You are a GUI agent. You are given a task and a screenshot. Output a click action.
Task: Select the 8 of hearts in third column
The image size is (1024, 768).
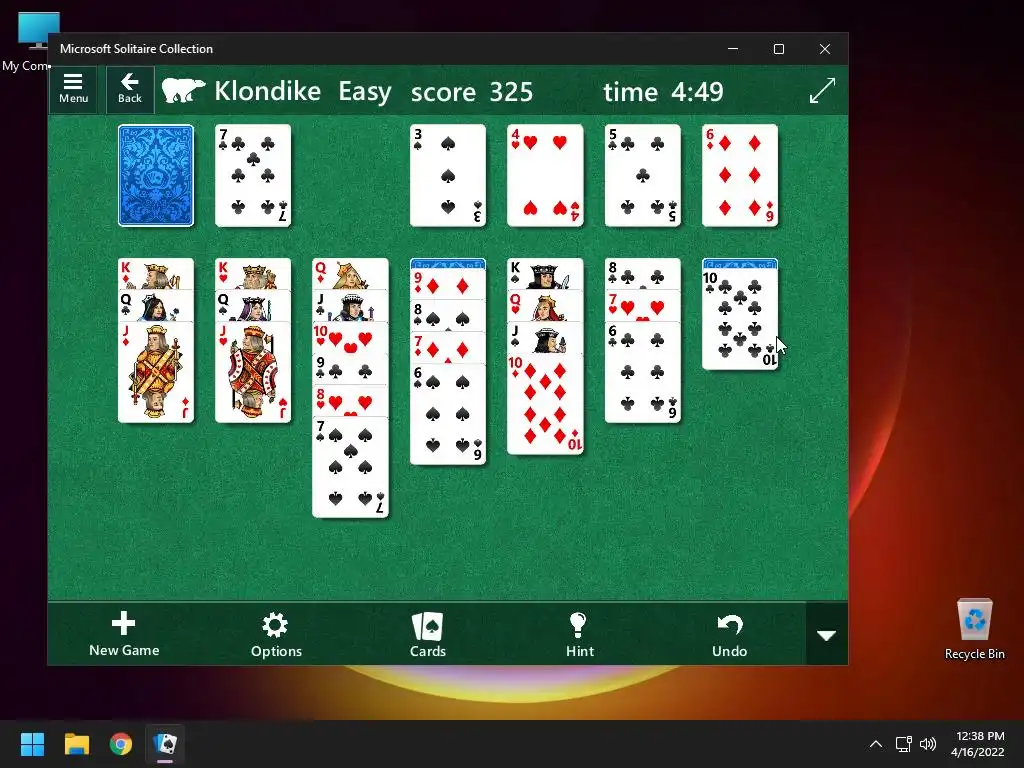351,401
